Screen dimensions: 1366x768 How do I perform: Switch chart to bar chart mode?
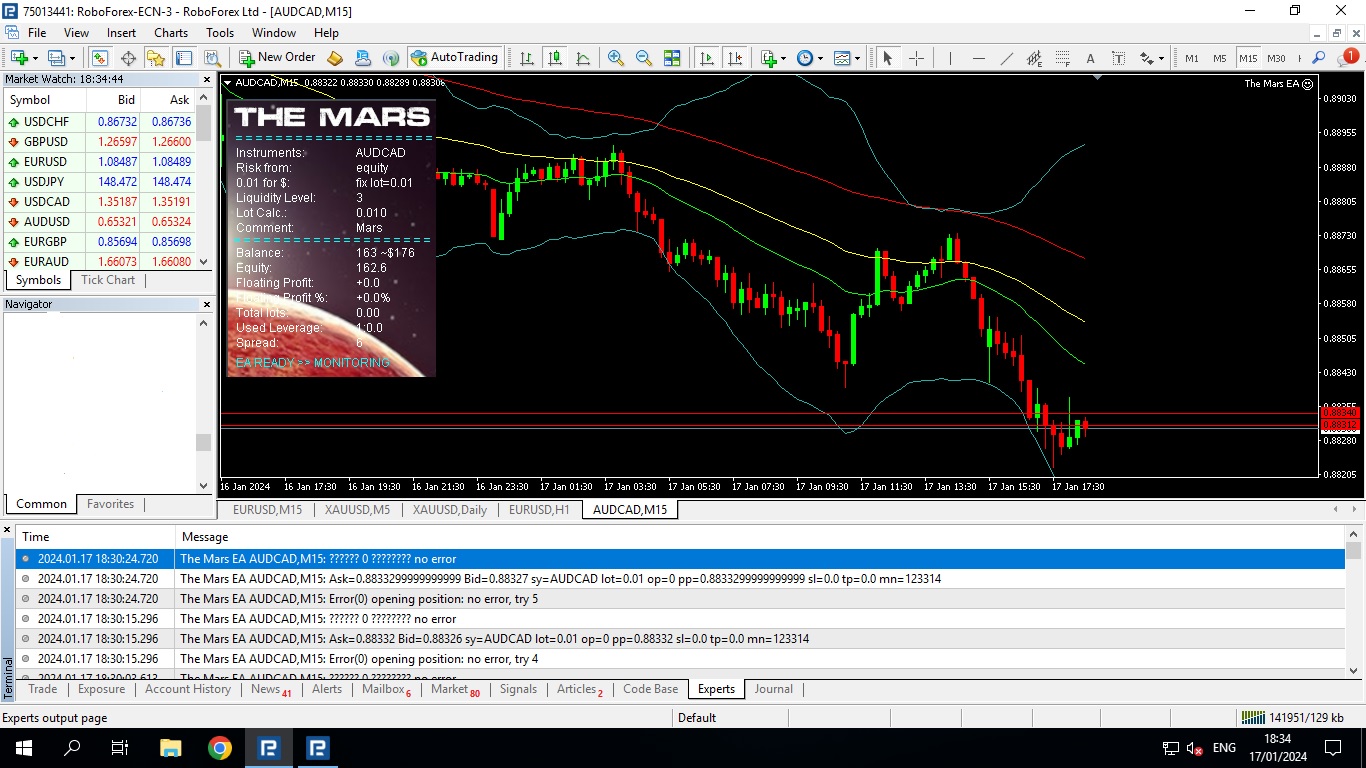[526, 58]
